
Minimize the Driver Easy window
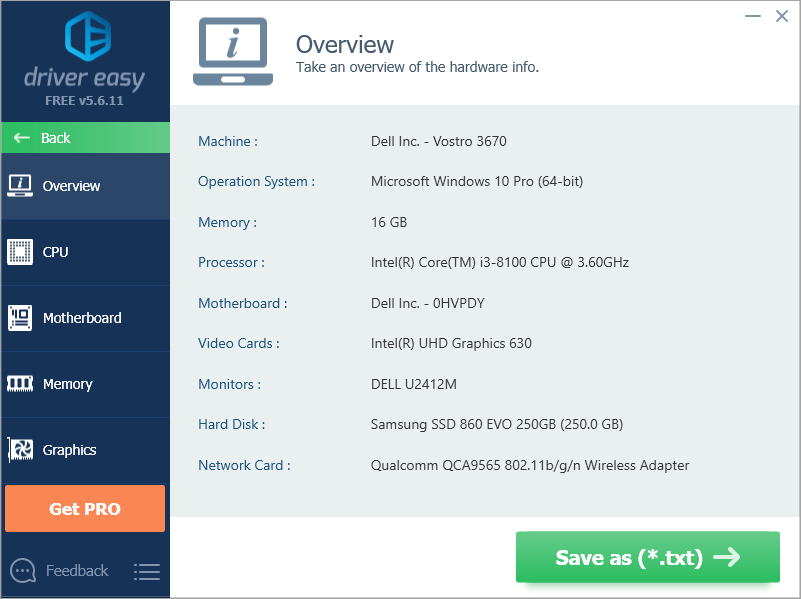[x=752, y=16]
